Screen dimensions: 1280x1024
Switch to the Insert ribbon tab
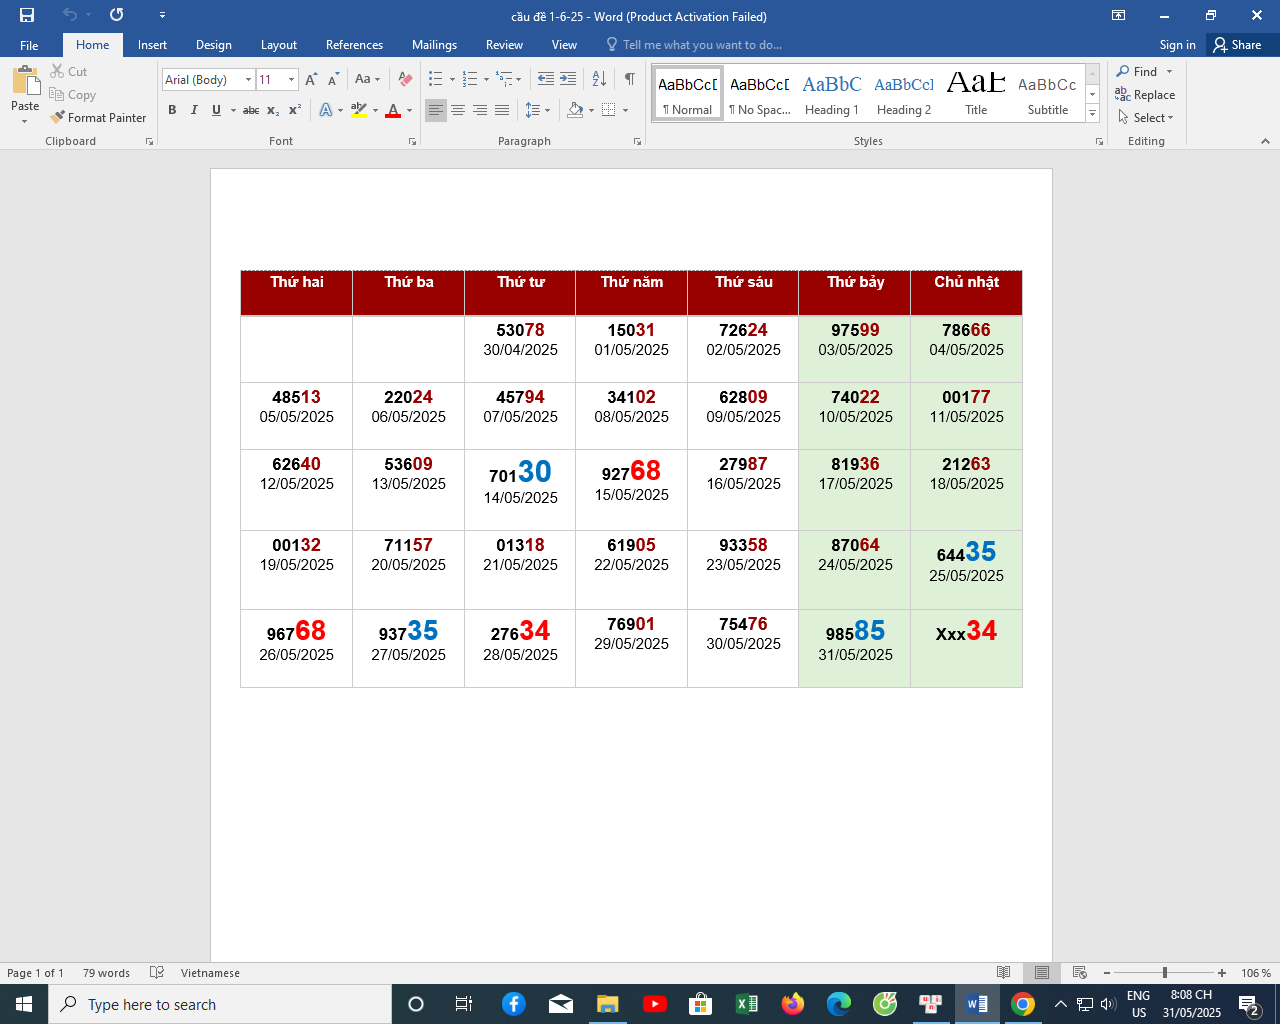pos(152,45)
